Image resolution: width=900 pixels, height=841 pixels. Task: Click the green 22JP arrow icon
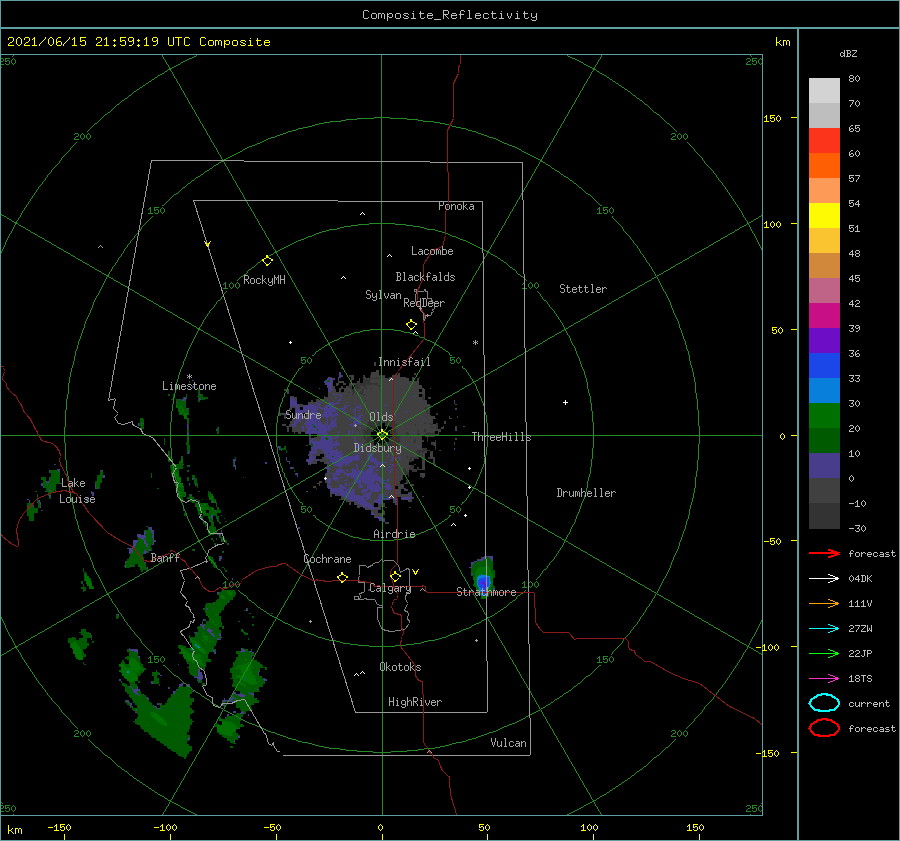[x=824, y=653]
